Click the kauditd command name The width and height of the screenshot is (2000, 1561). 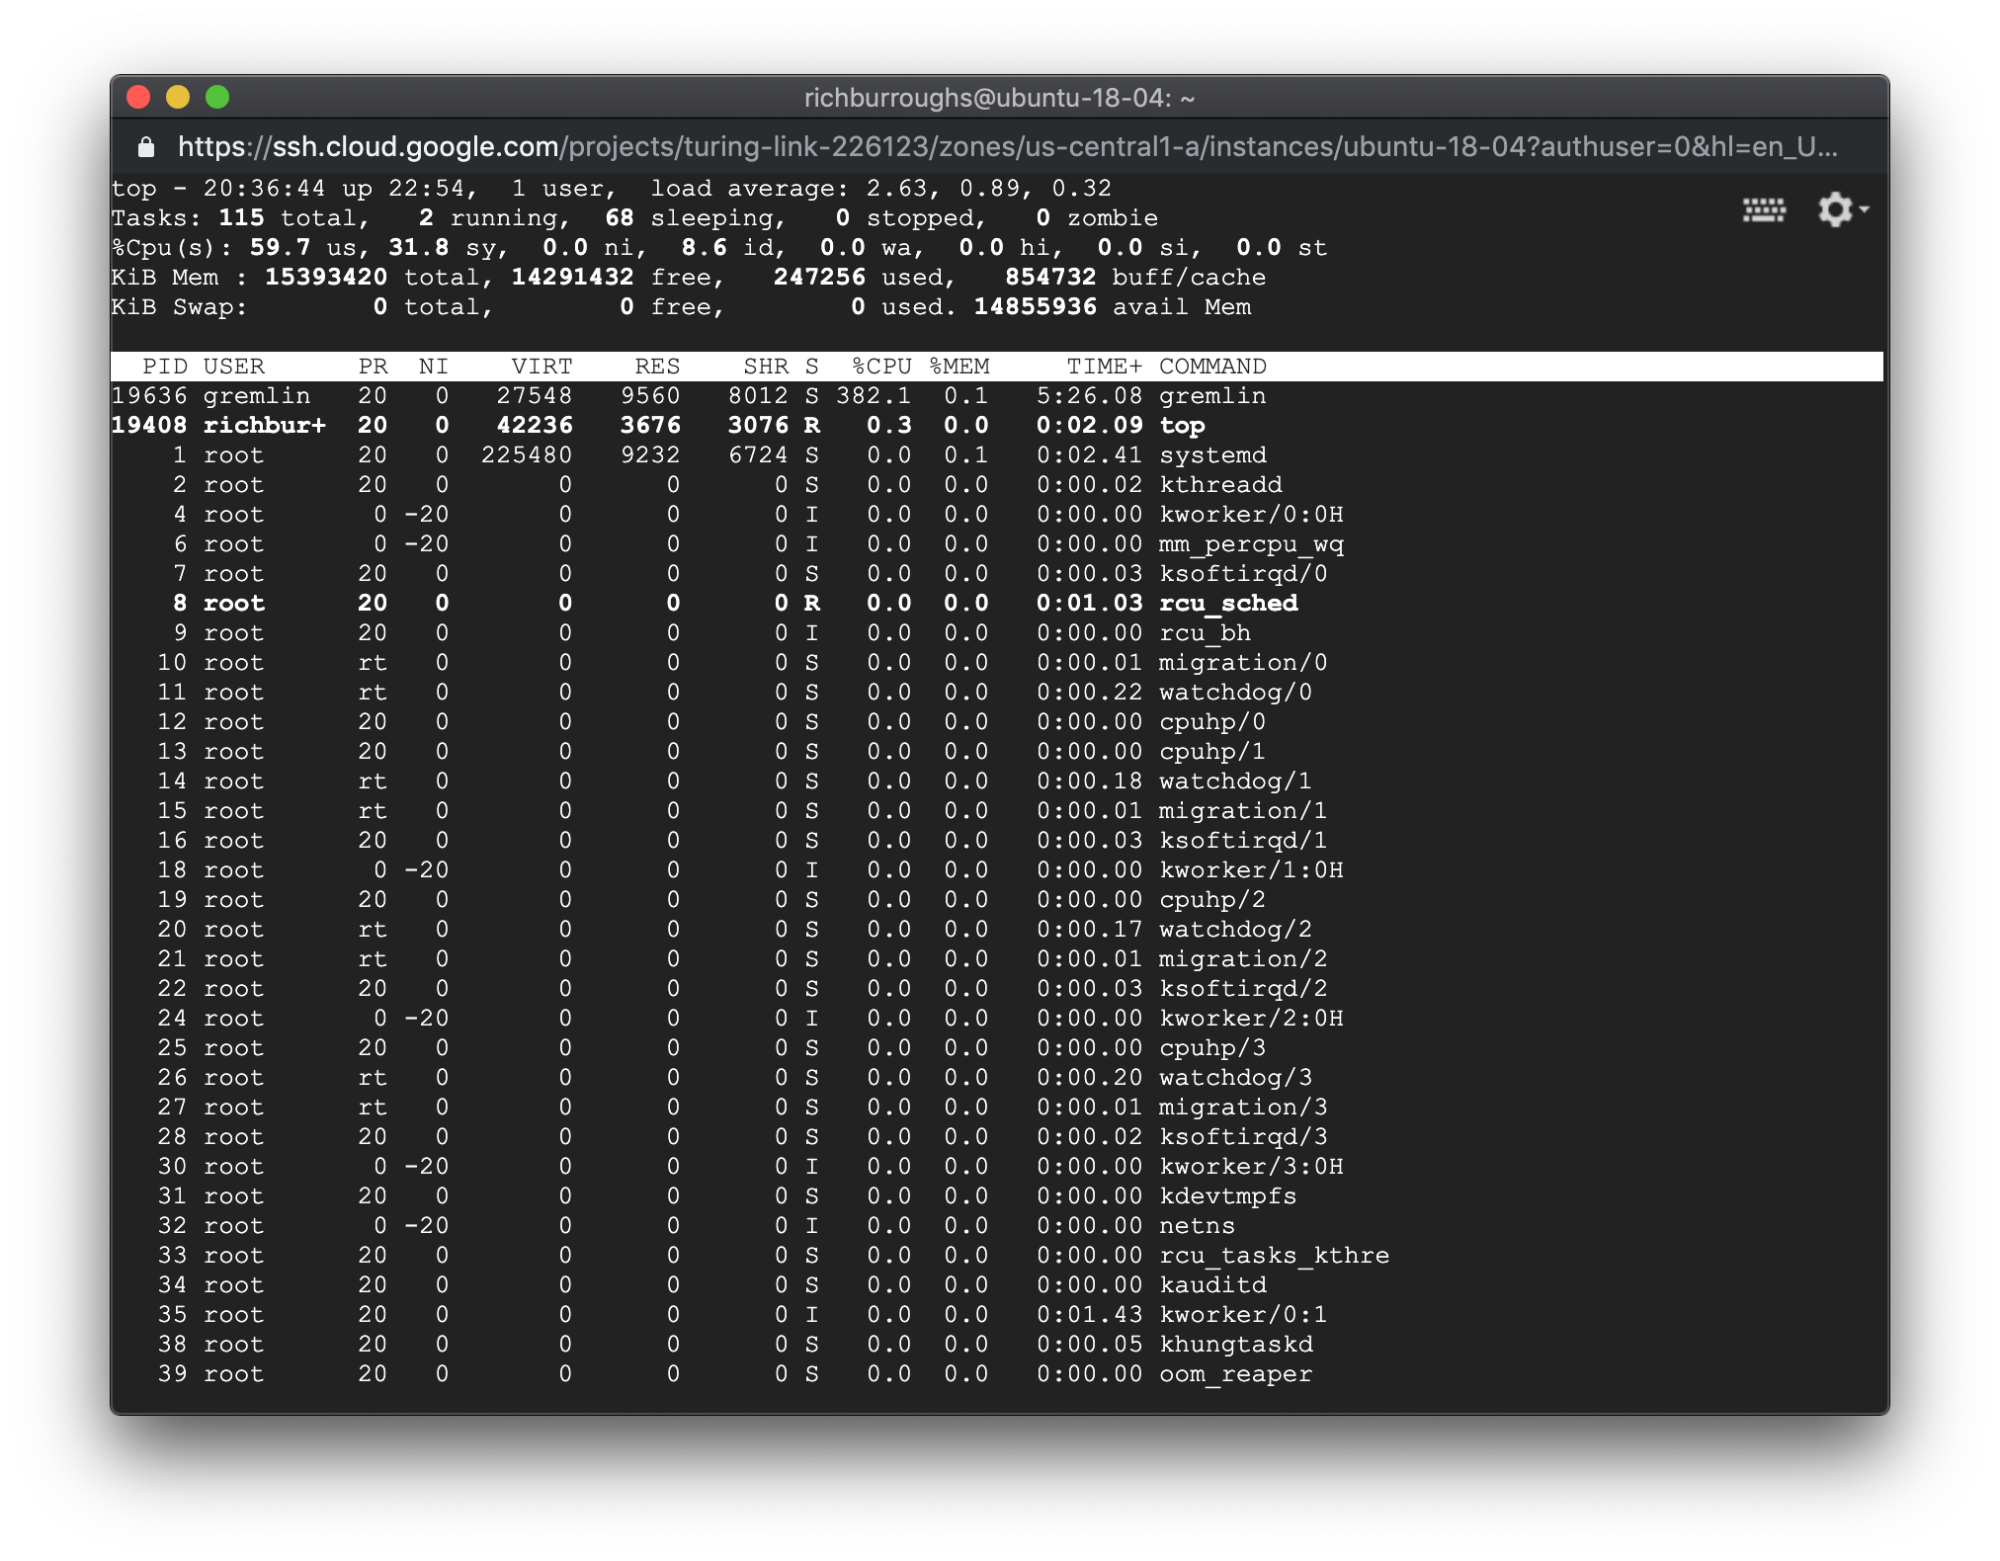coord(1212,1285)
